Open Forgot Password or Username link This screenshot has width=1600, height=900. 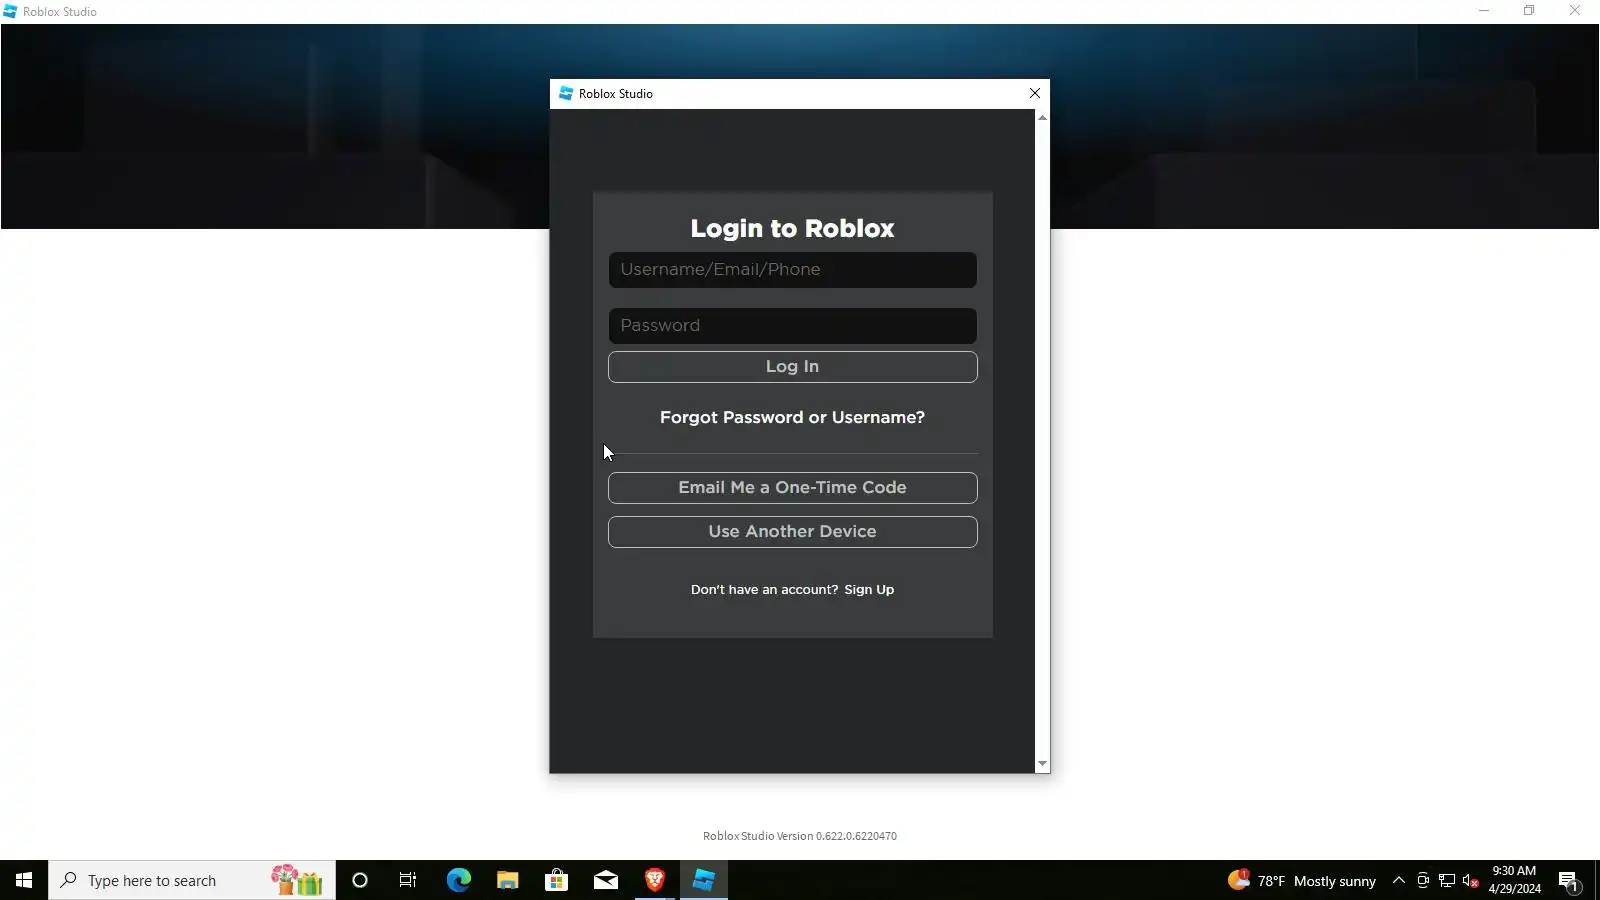pyautogui.click(x=792, y=418)
